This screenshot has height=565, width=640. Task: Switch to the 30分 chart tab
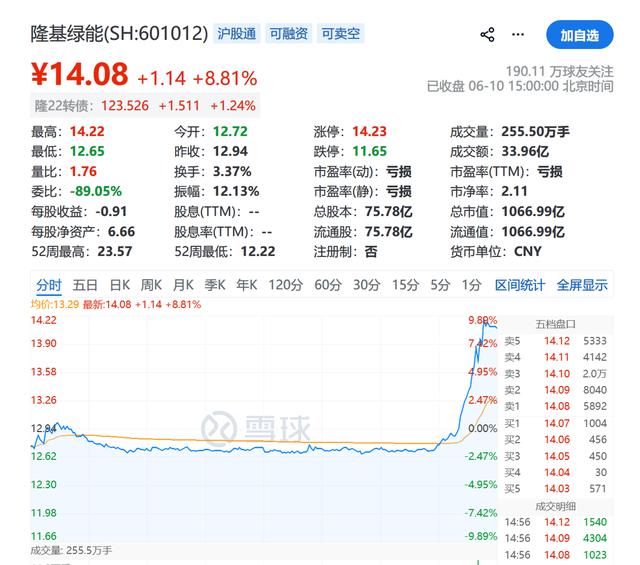[x=367, y=285]
